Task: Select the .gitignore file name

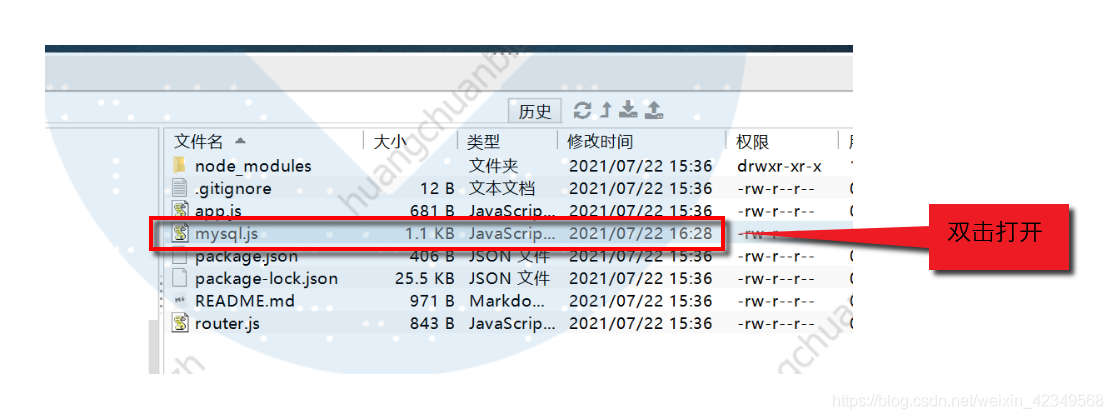Action: point(233,189)
